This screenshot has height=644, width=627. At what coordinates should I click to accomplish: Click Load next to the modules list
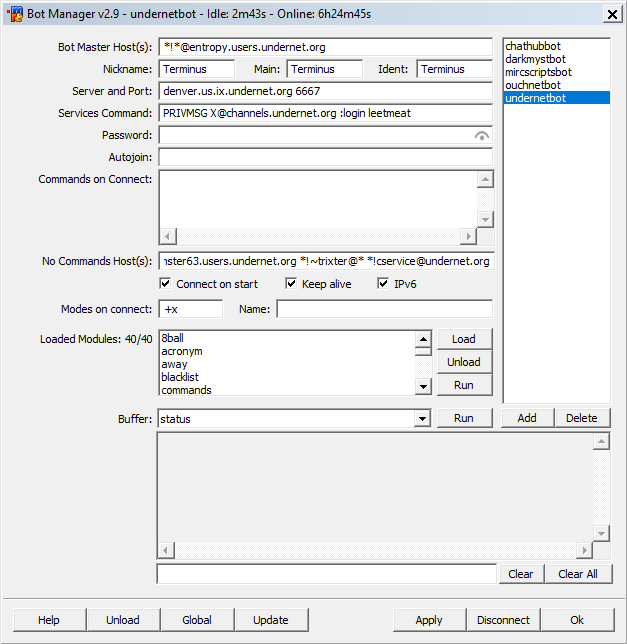coord(463,339)
